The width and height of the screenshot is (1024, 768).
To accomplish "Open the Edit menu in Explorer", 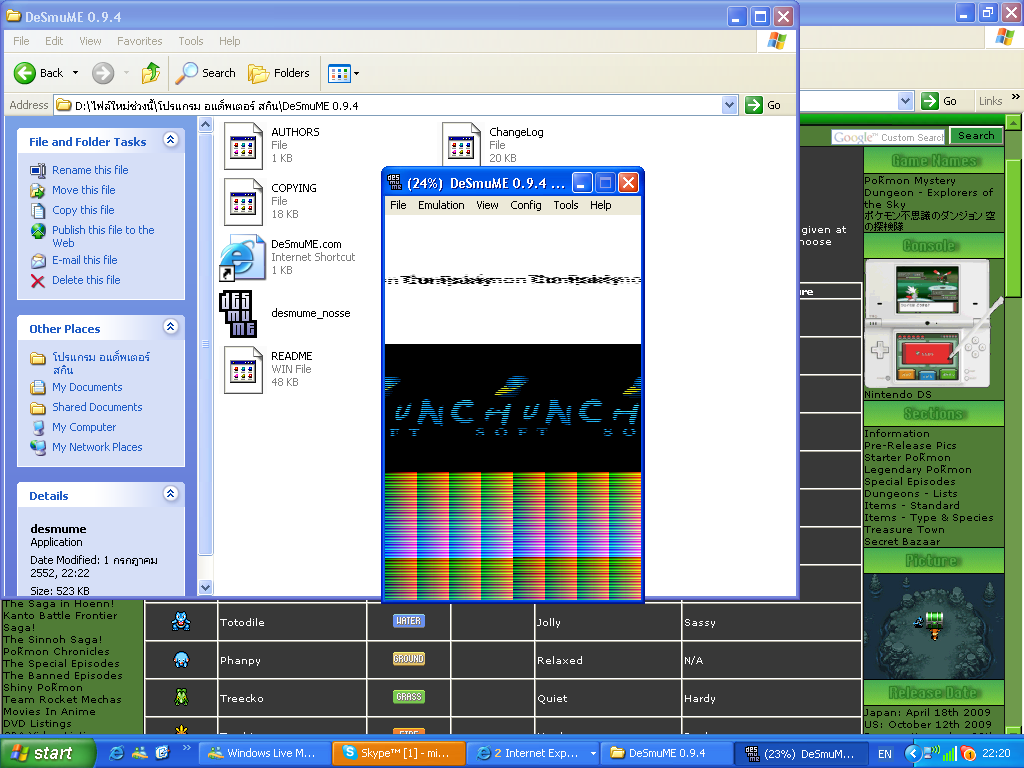I will pos(54,41).
